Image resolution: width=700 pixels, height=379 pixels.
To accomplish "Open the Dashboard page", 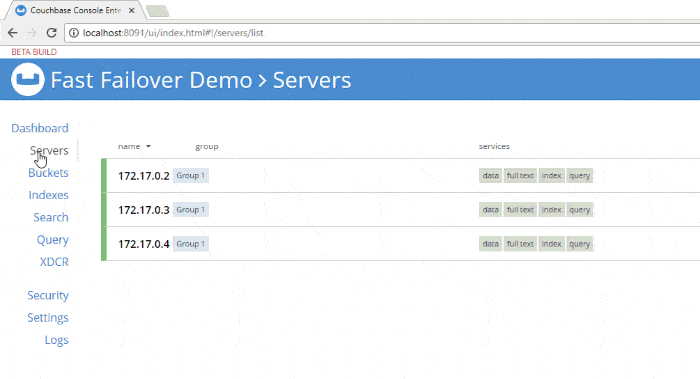I will 40,128.
